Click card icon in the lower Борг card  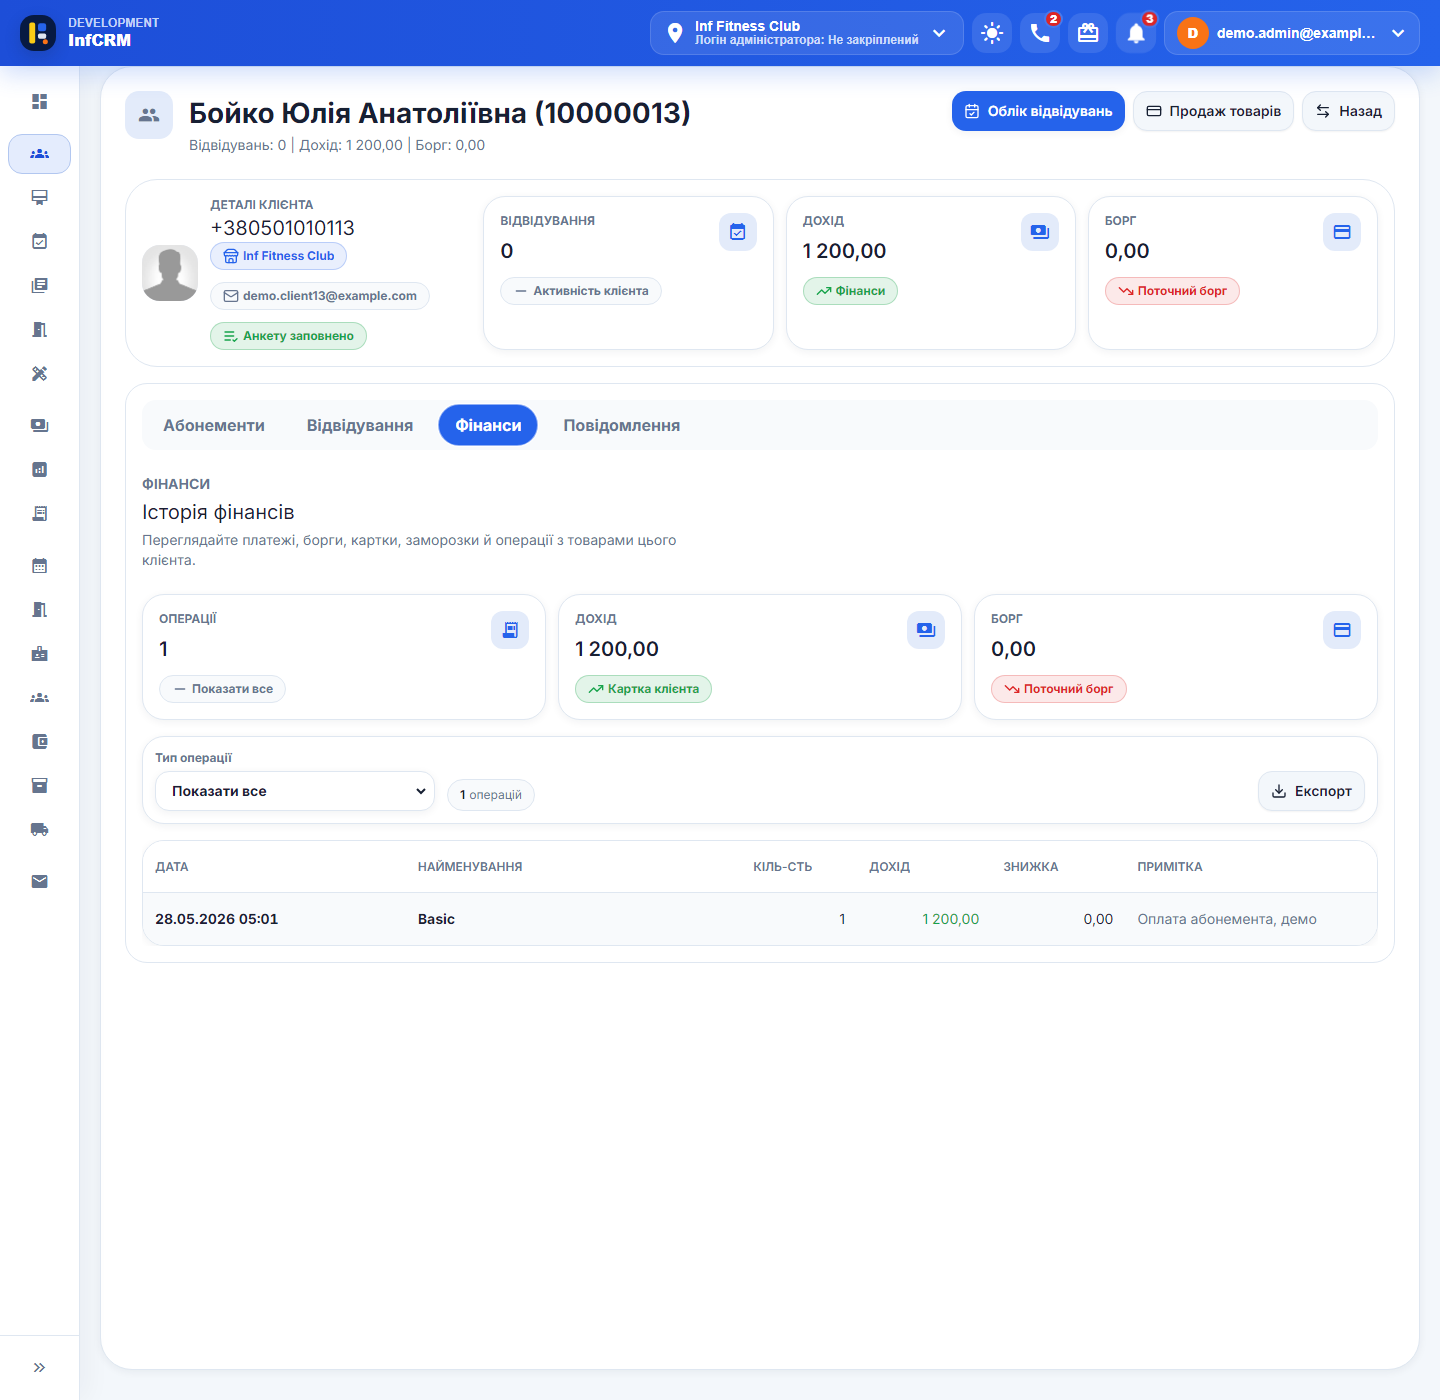tap(1342, 630)
